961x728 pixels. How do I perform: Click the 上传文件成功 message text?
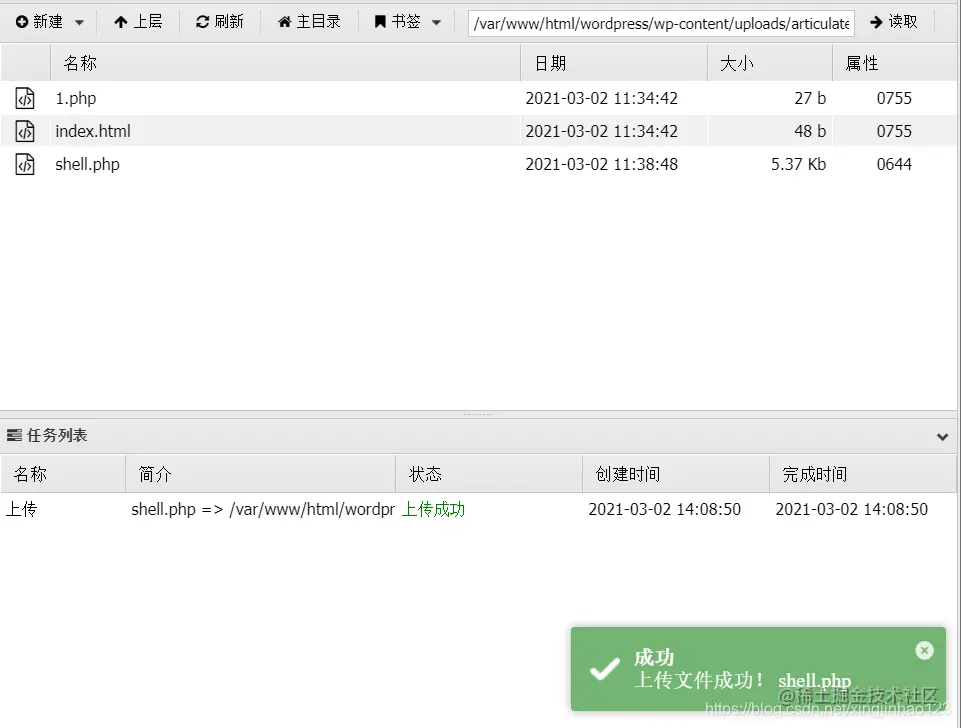[x=699, y=680]
